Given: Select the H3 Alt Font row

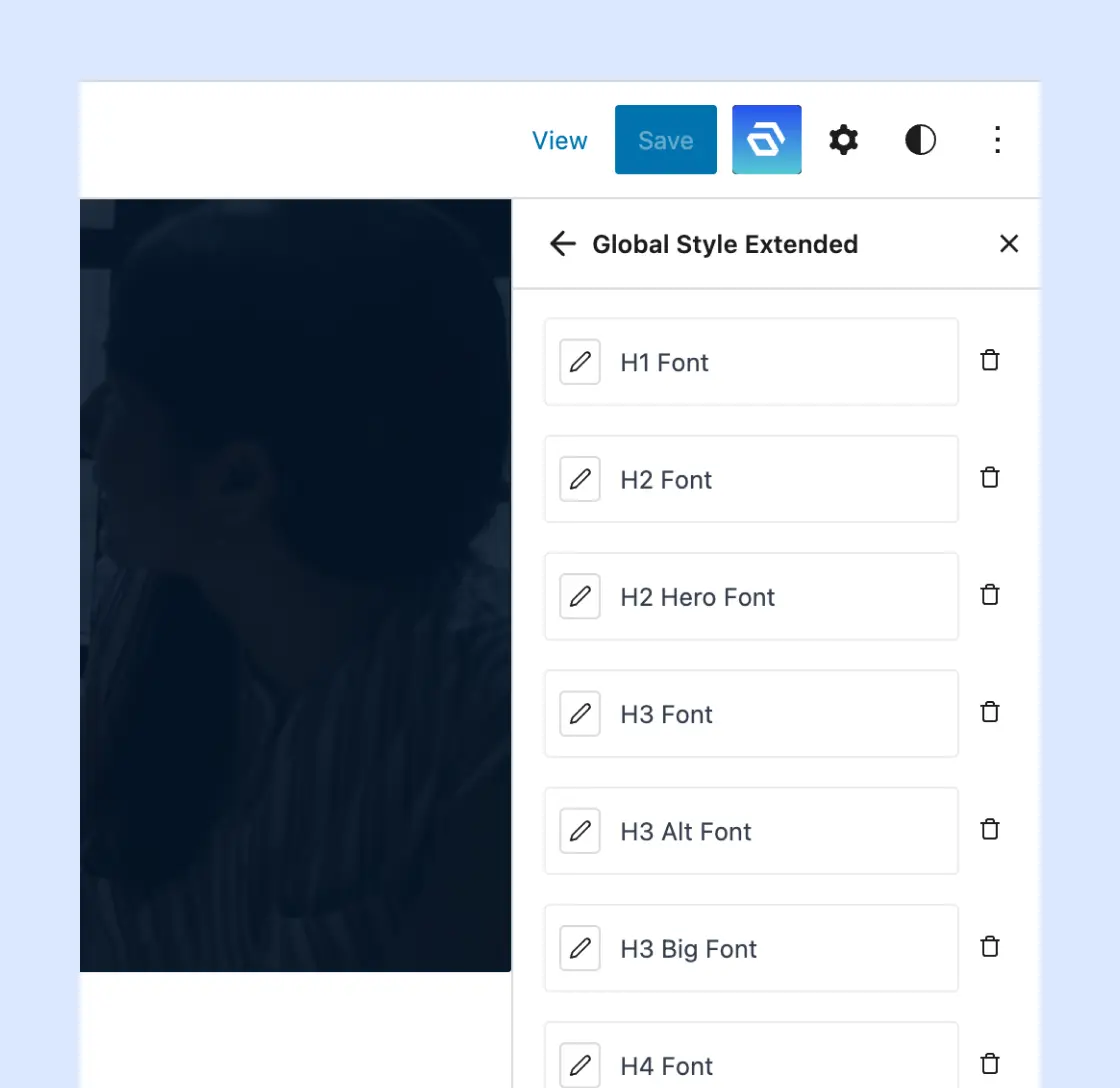Looking at the screenshot, I should [x=750, y=831].
